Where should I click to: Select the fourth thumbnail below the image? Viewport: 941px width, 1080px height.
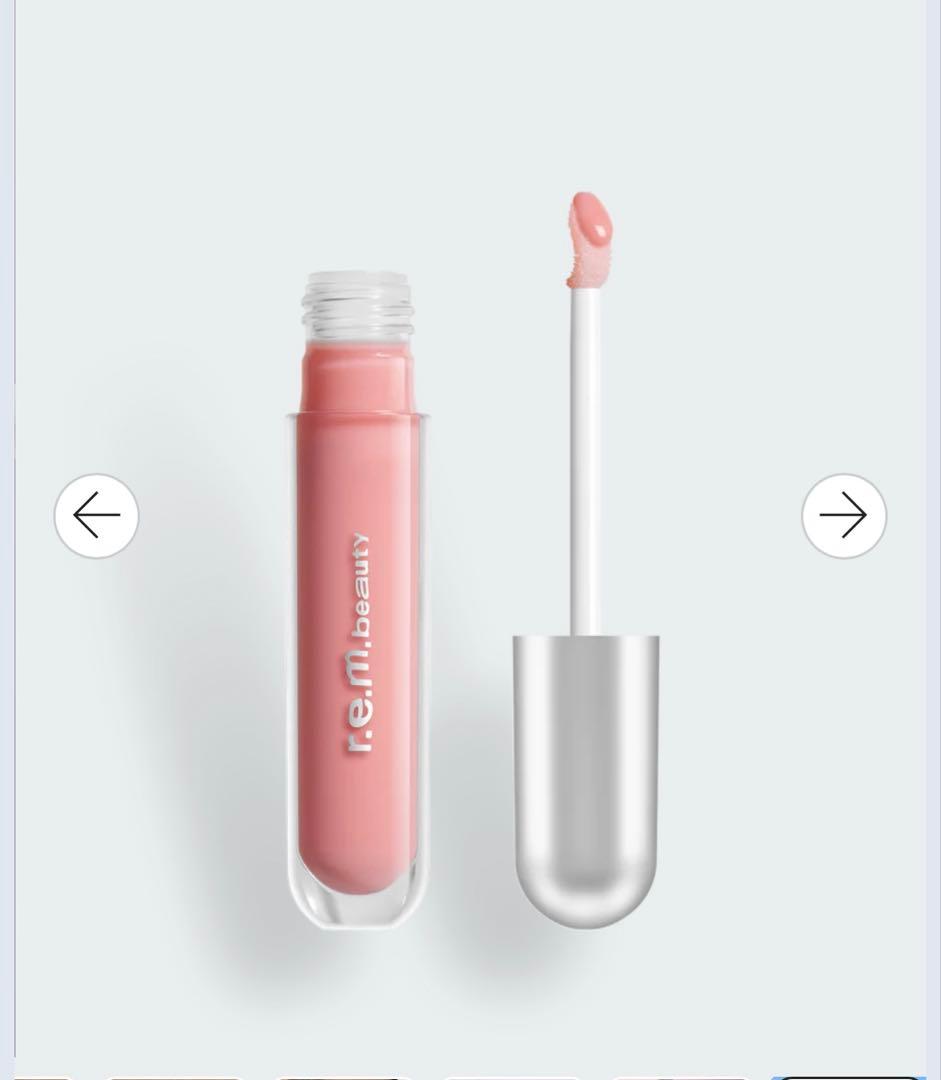(511, 1077)
